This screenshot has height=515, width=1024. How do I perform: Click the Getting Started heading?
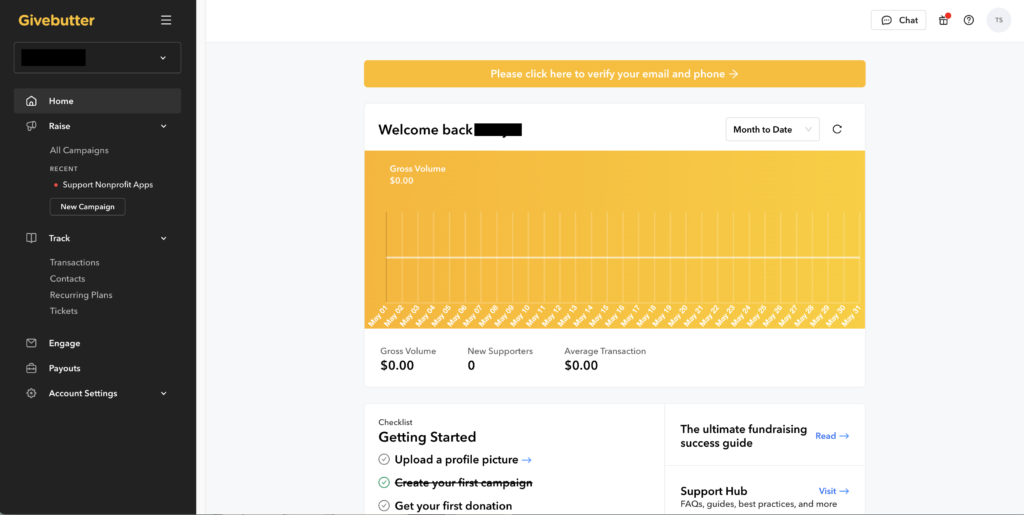click(427, 437)
